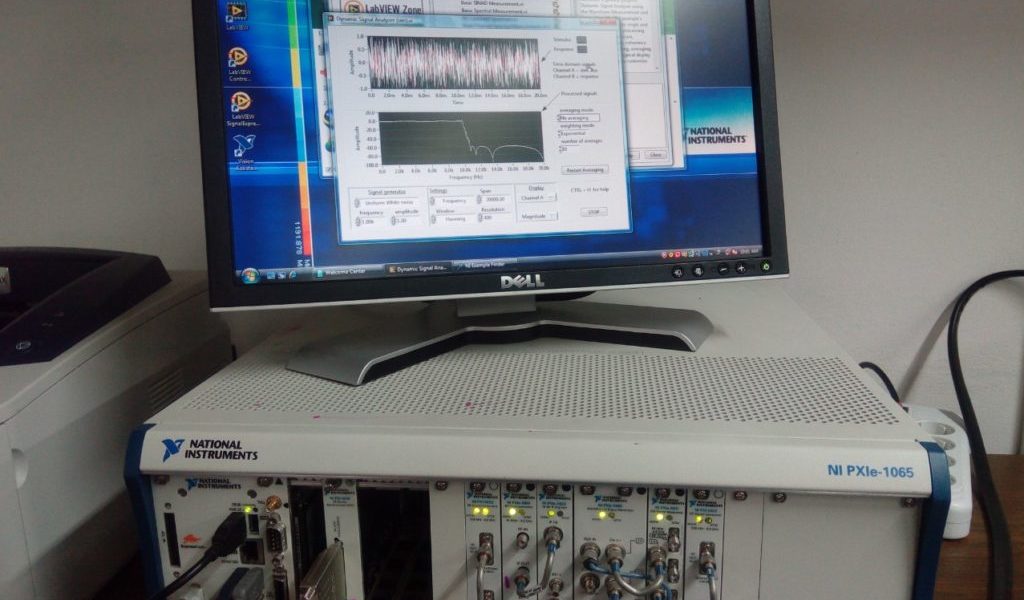Screen dimensions: 1024x600
Task: Click the Response plot legend swatch
Action: [x=581, y=51]
